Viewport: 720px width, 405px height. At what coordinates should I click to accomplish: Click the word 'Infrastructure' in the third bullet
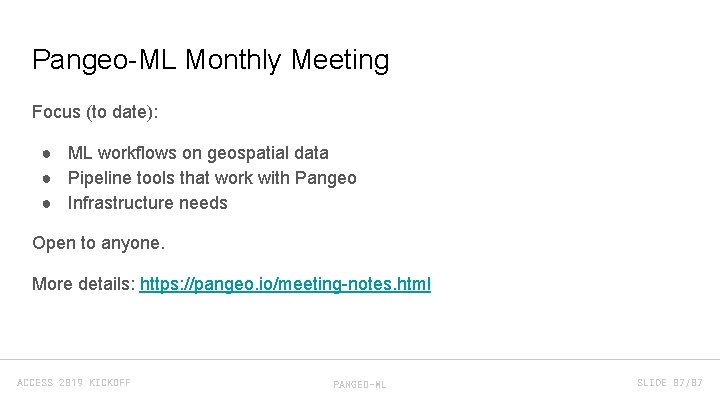tap(121, 203)
